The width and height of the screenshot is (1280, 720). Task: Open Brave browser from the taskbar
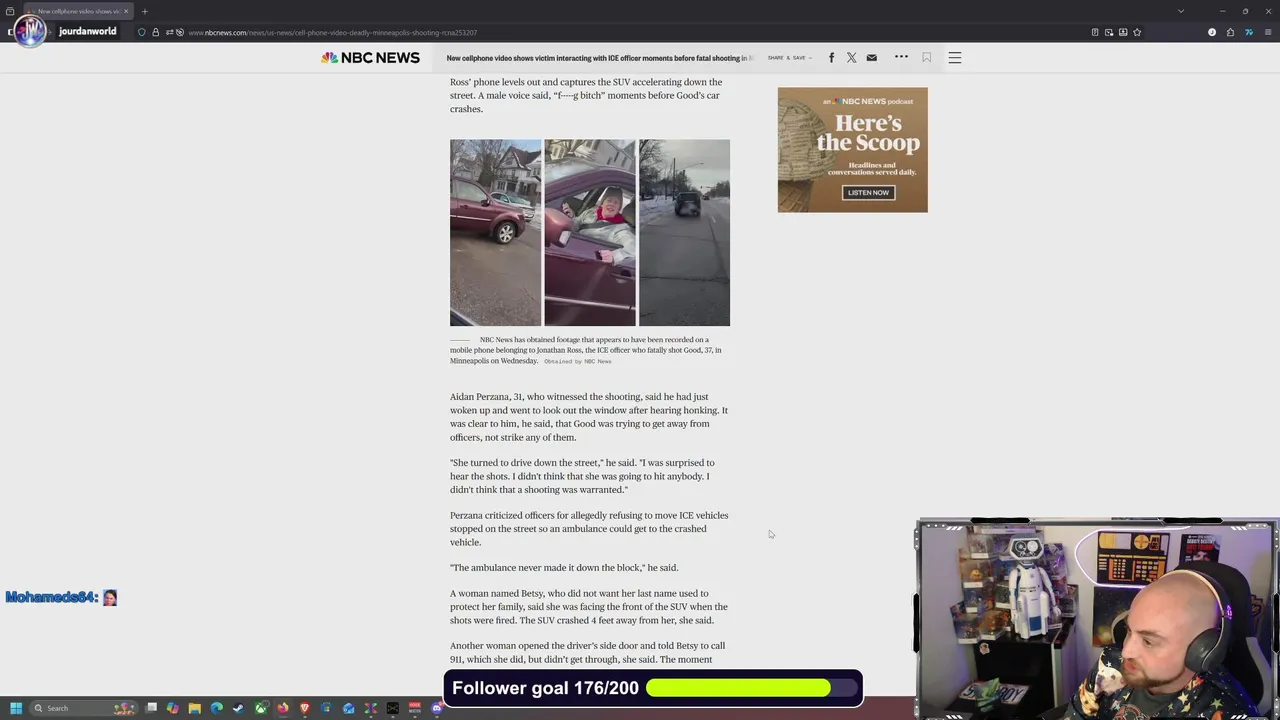[305, 708]
